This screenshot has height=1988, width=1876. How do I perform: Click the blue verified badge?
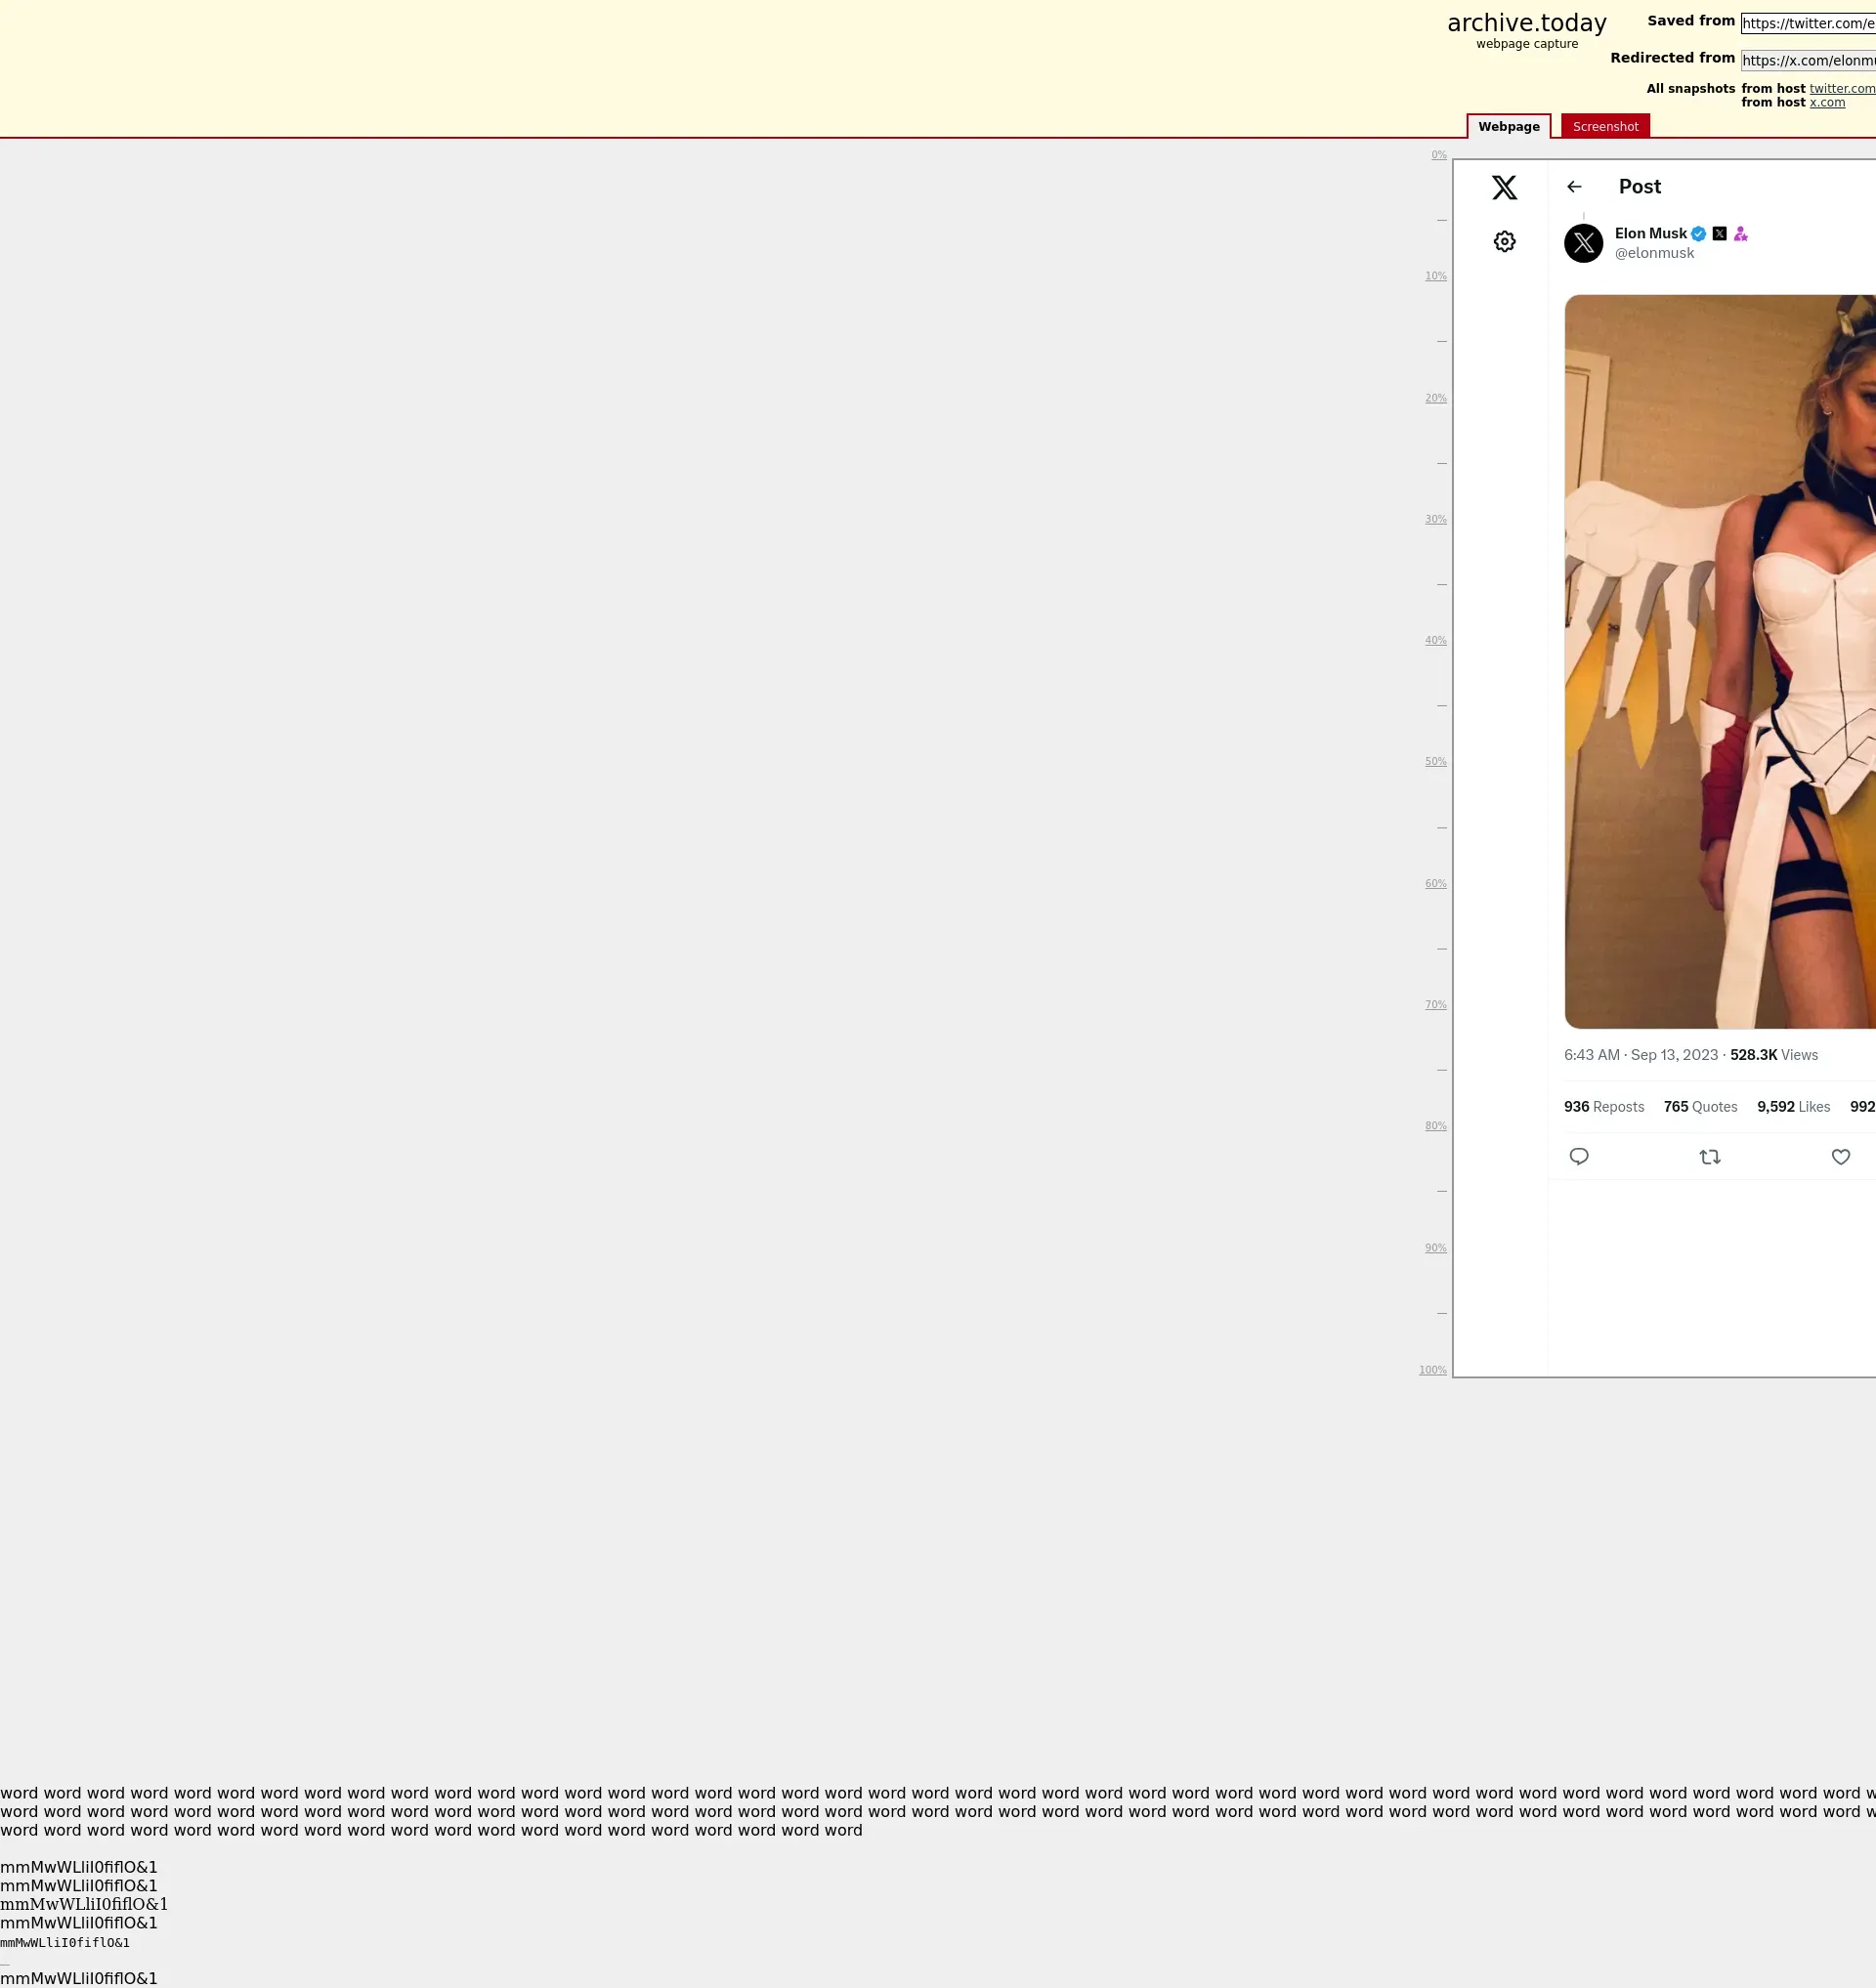click(x=1699, y=234)
